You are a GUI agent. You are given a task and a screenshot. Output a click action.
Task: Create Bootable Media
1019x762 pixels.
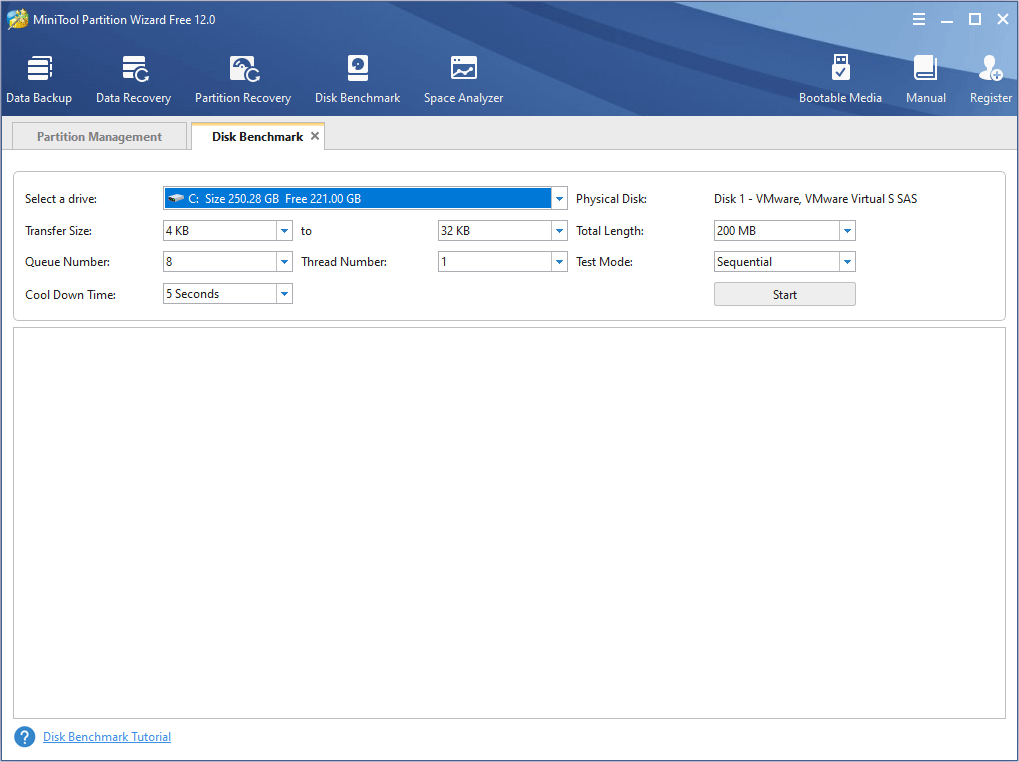[840, 79]
